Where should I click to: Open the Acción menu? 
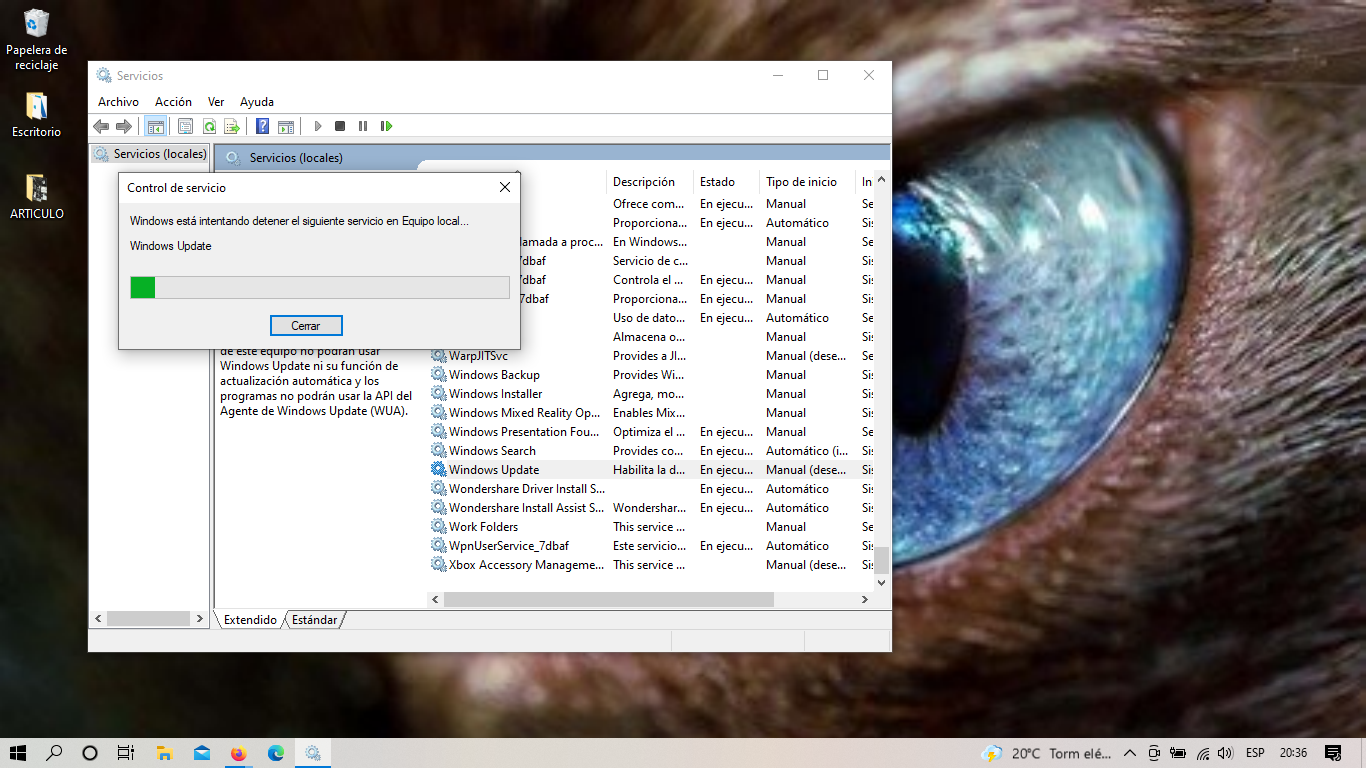click(x=173, y=102)
